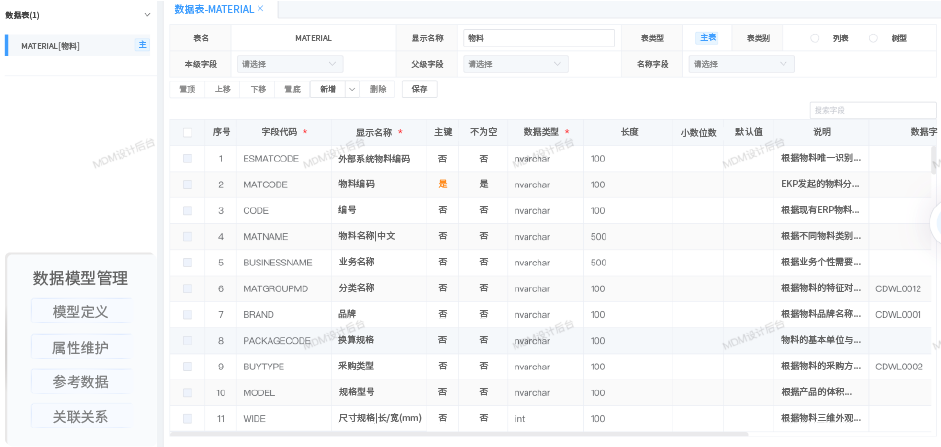Viewport: 941px width, 447px height.
Task: Tick the select-all checkbox in table header
Action: (x=187, y=132)
